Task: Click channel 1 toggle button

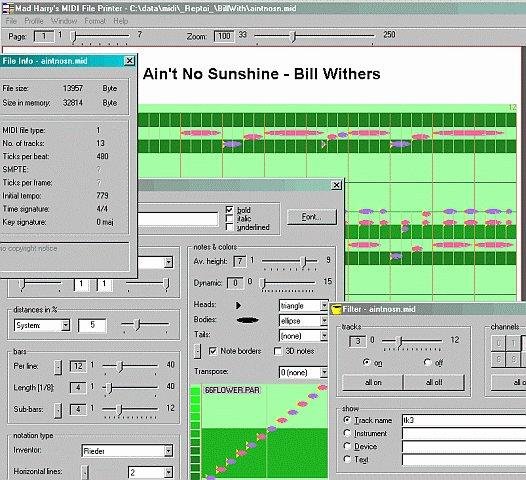Action: point(513,343)
